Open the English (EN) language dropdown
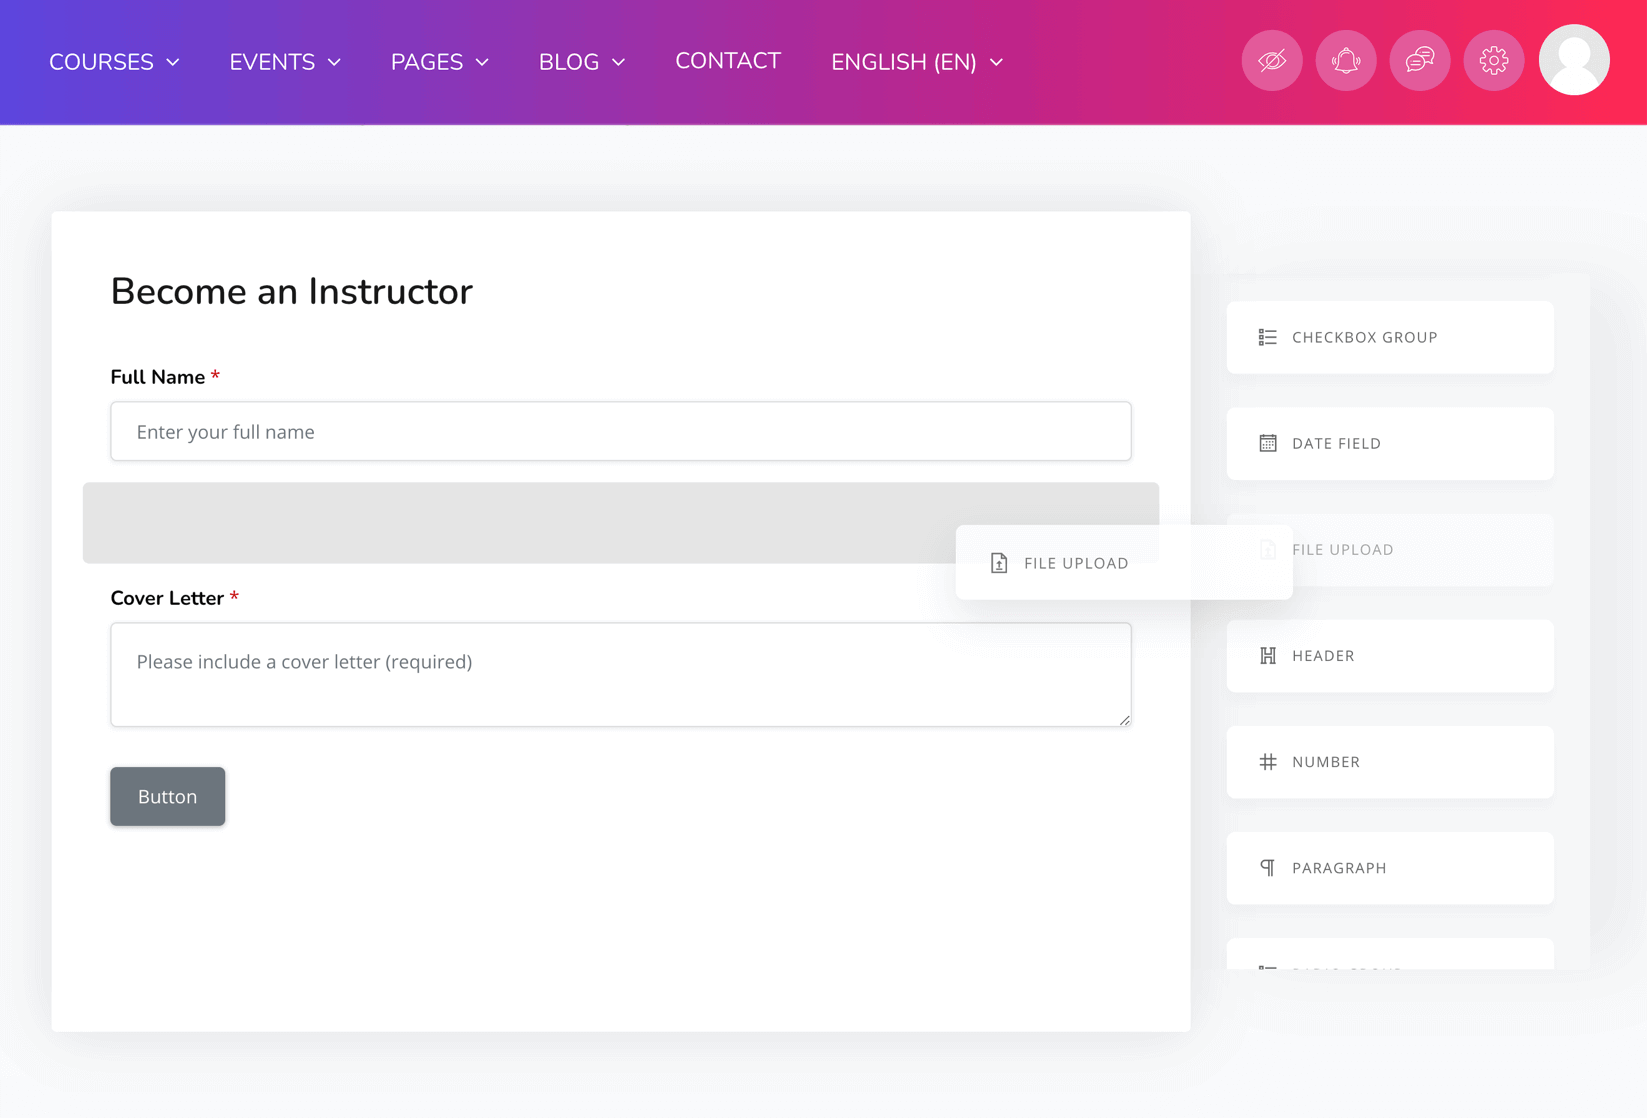Viewport: 1647px width, 1118px height. pos(916,62)
